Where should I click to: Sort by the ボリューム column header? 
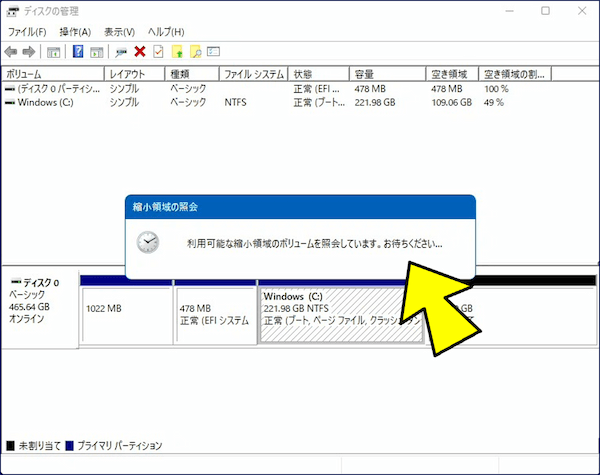pos(53,74)
